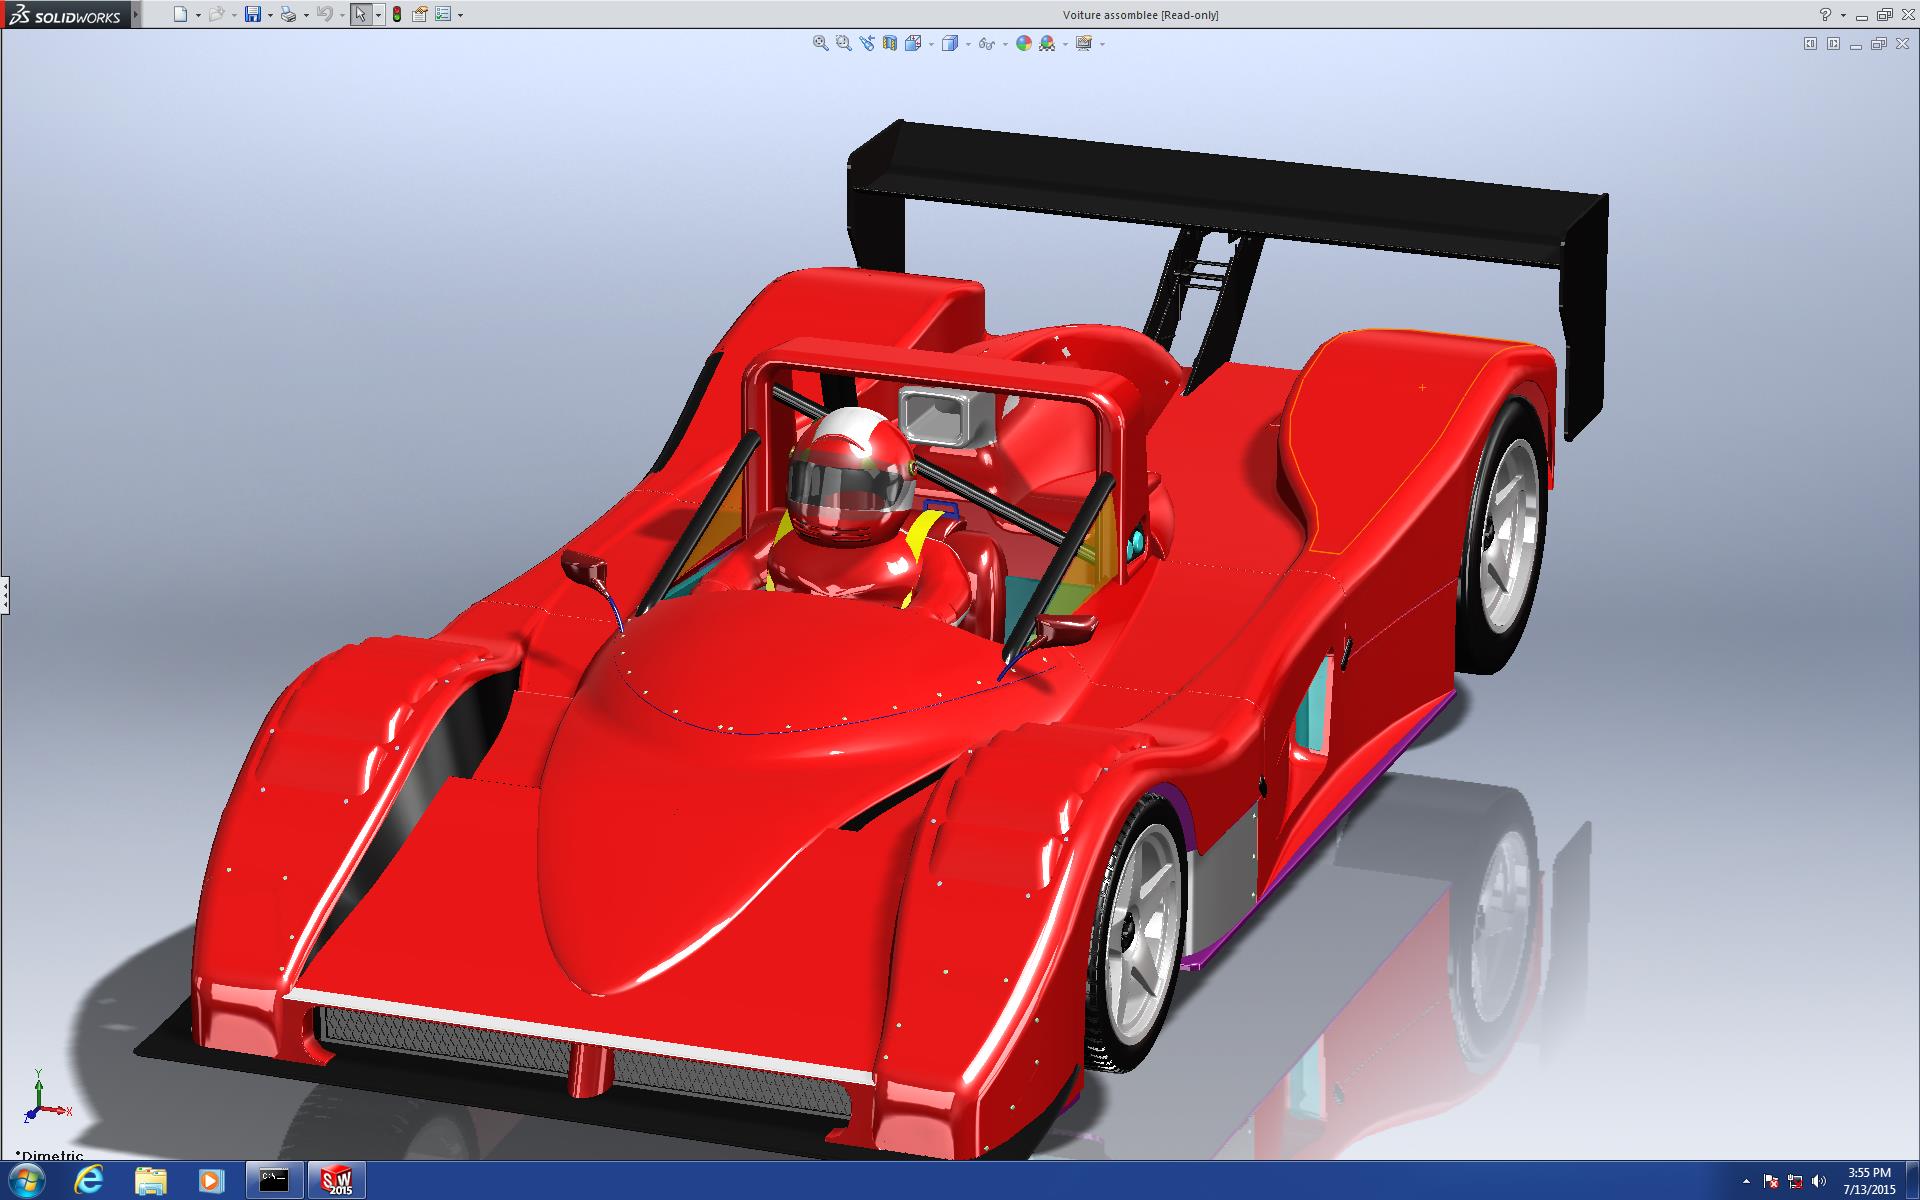
Task: Open File Properties icon
Action: [420, 14]
